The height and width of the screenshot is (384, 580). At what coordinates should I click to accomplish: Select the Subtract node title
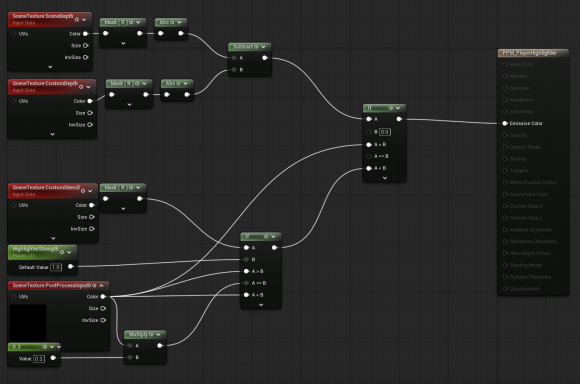pos(243,47)
